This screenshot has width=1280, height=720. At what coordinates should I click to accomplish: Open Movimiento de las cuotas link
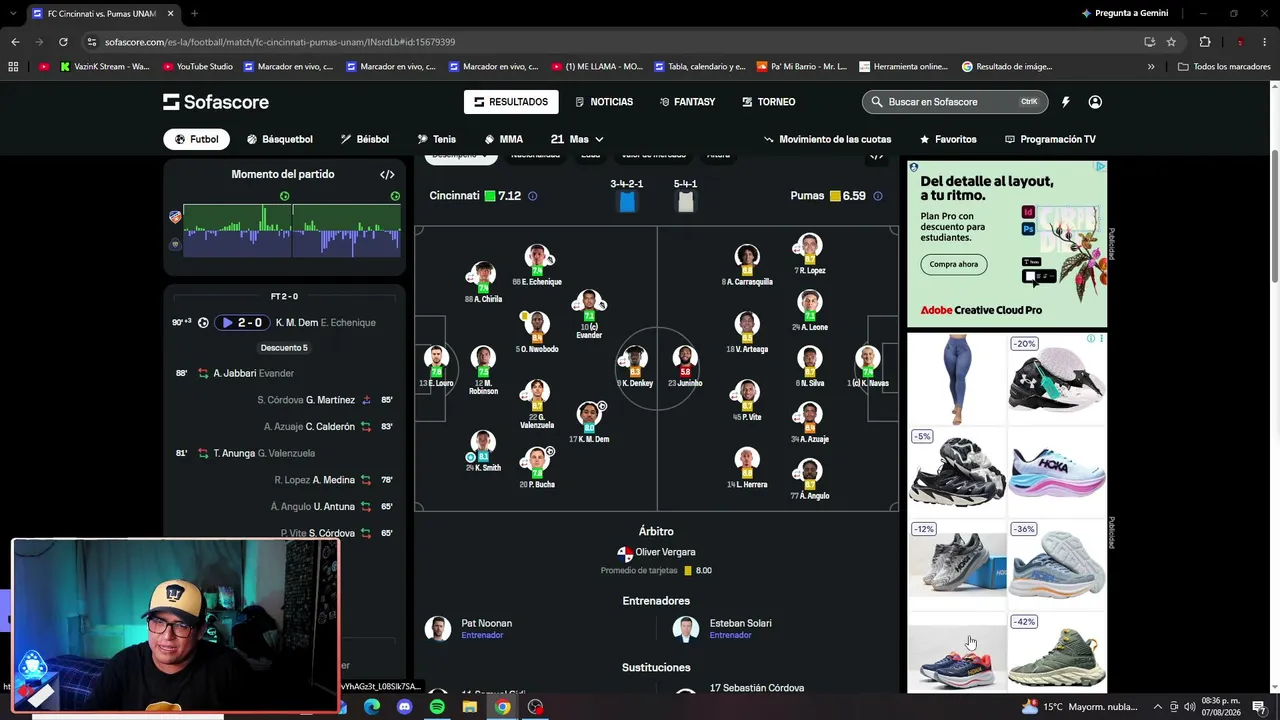[827, 139]
